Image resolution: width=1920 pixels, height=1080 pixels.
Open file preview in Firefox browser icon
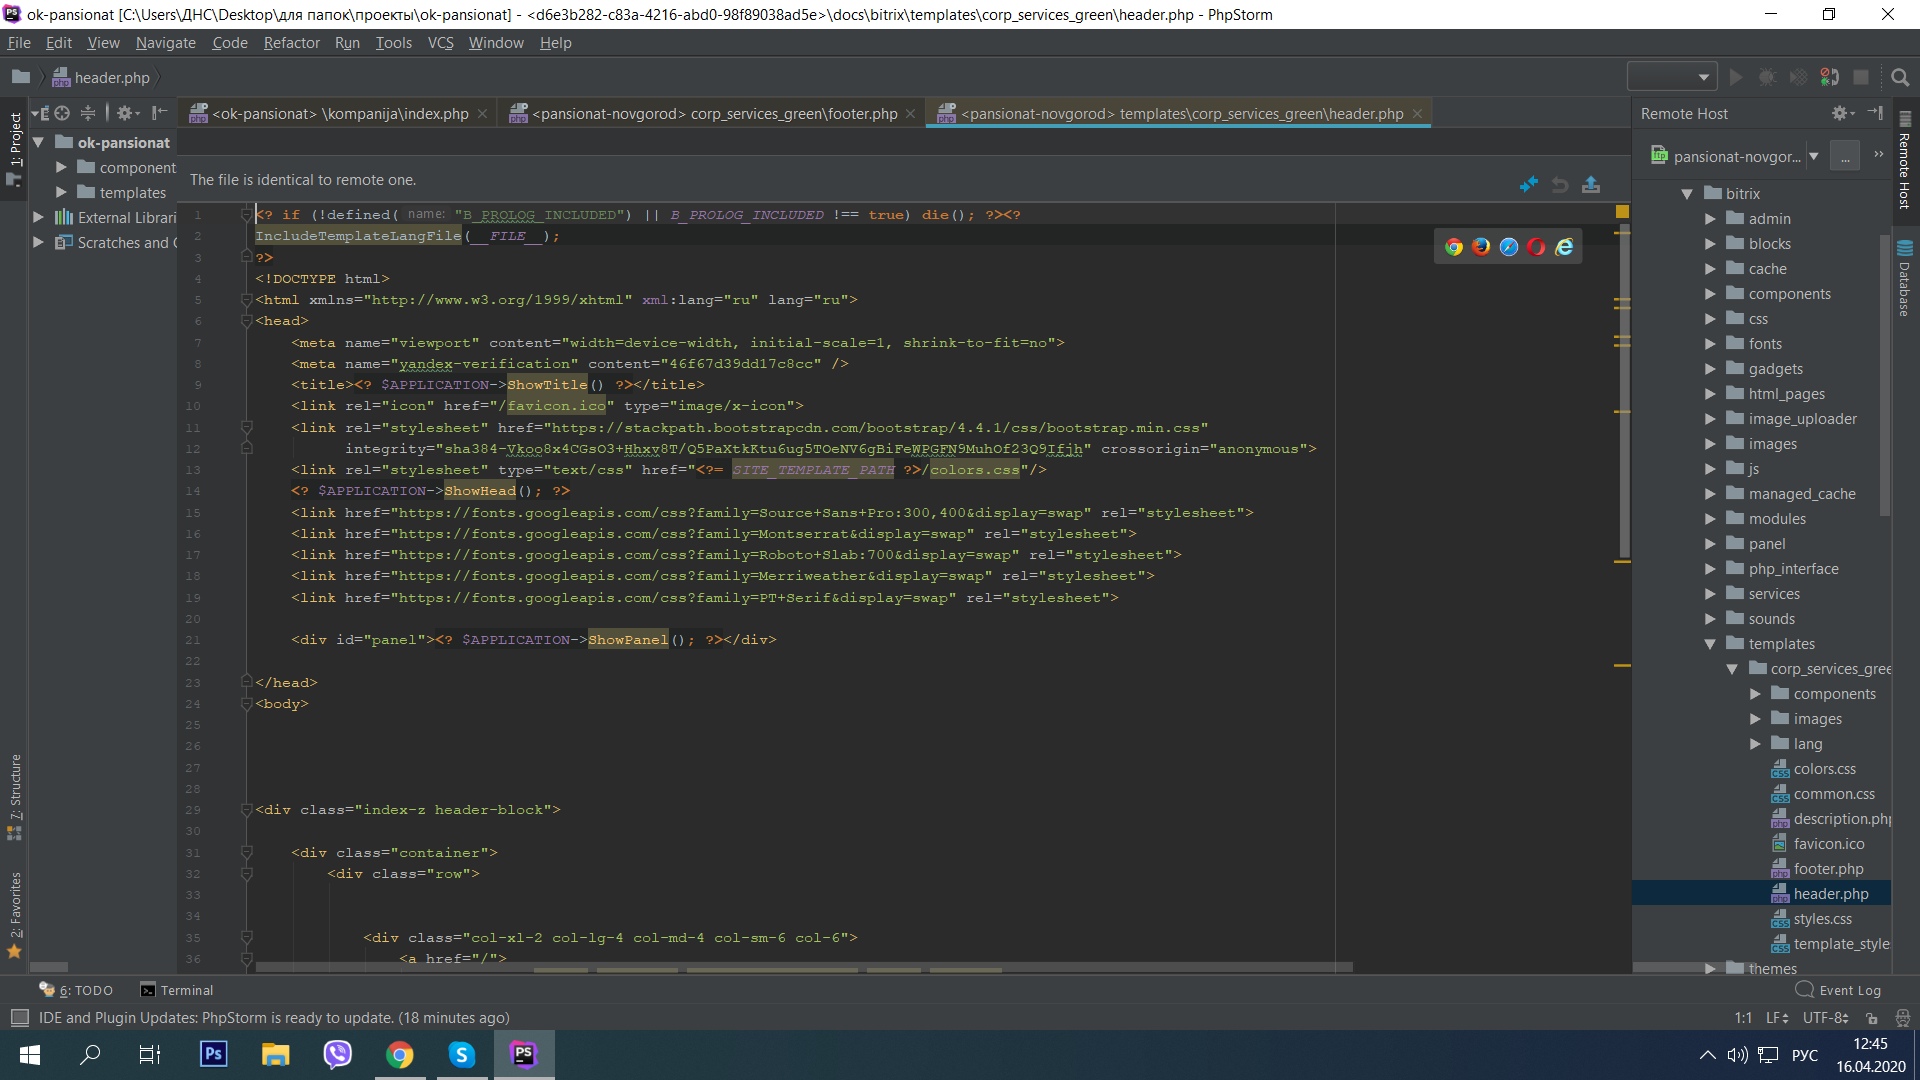(1481, 247)
